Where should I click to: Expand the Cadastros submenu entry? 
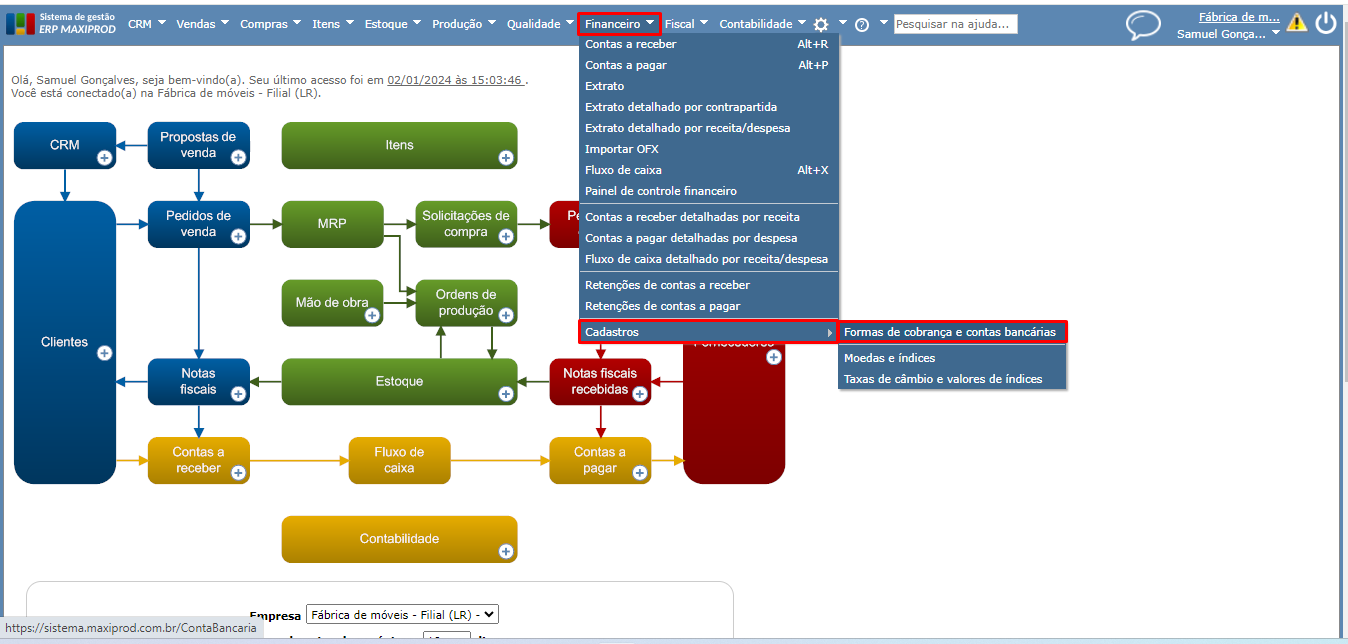click(709, 332)
